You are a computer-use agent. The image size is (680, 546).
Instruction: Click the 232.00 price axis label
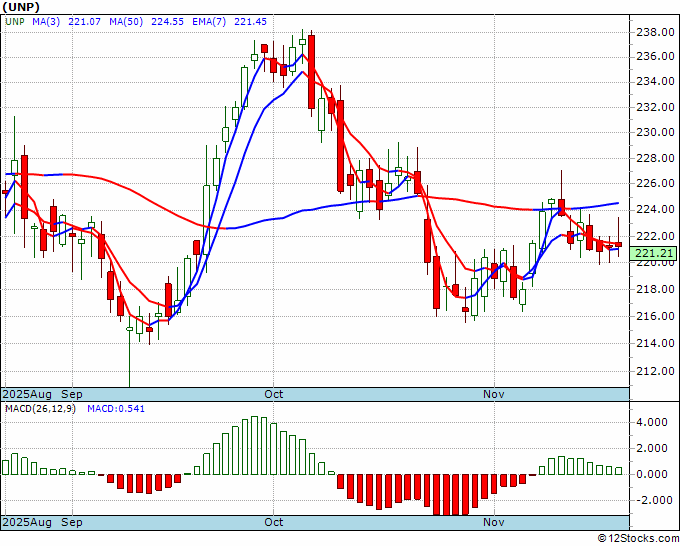(655, 107)
